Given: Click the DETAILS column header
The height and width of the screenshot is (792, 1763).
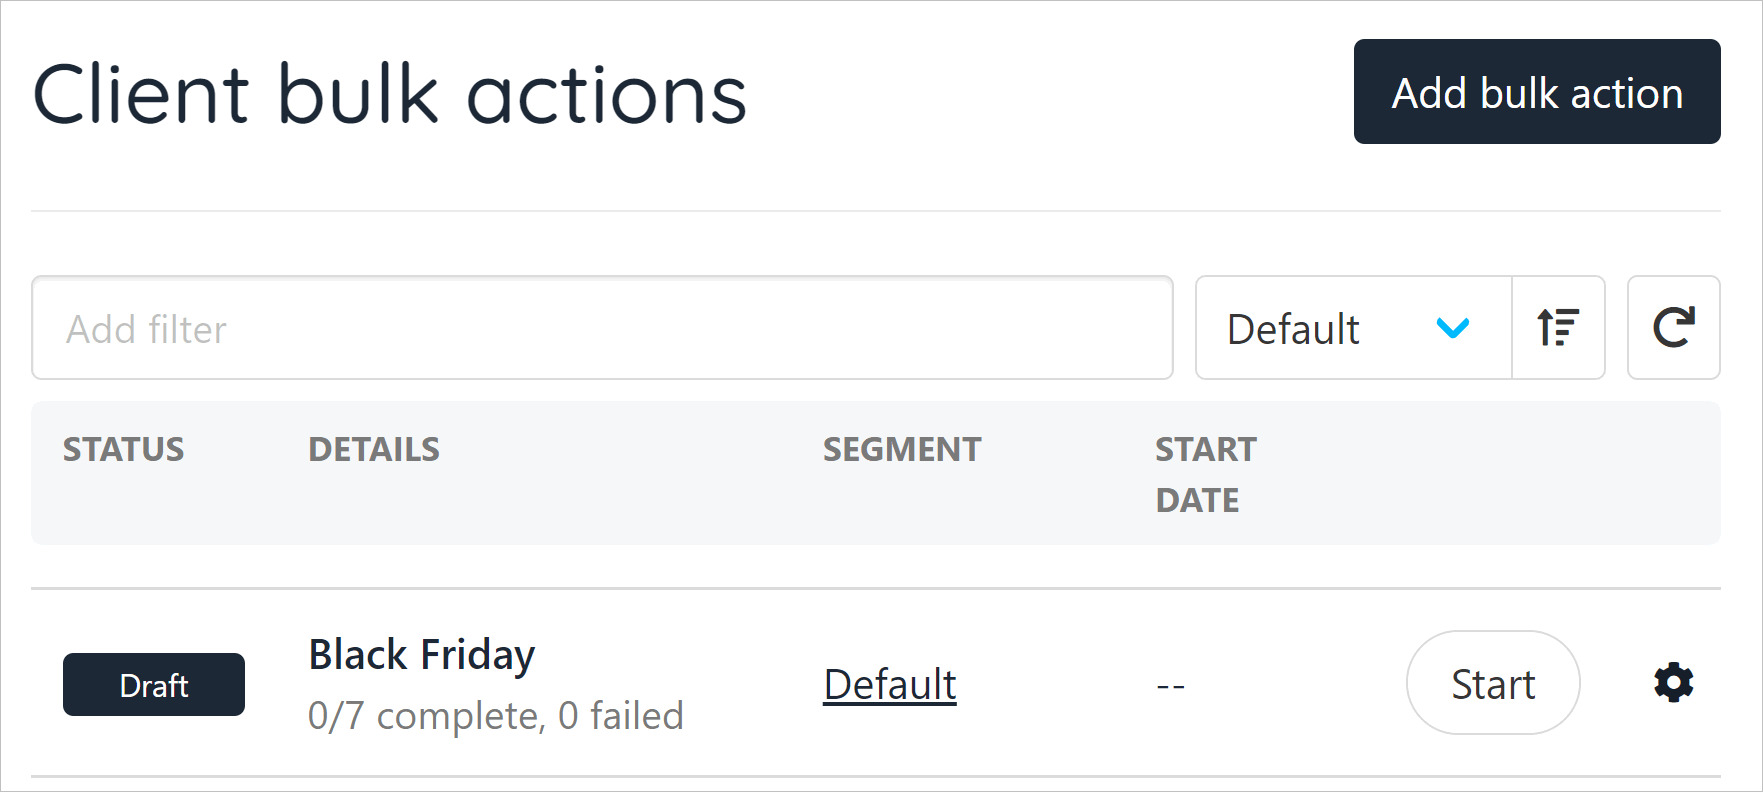Looking at the screenshot, I should (x=374, y=450).
